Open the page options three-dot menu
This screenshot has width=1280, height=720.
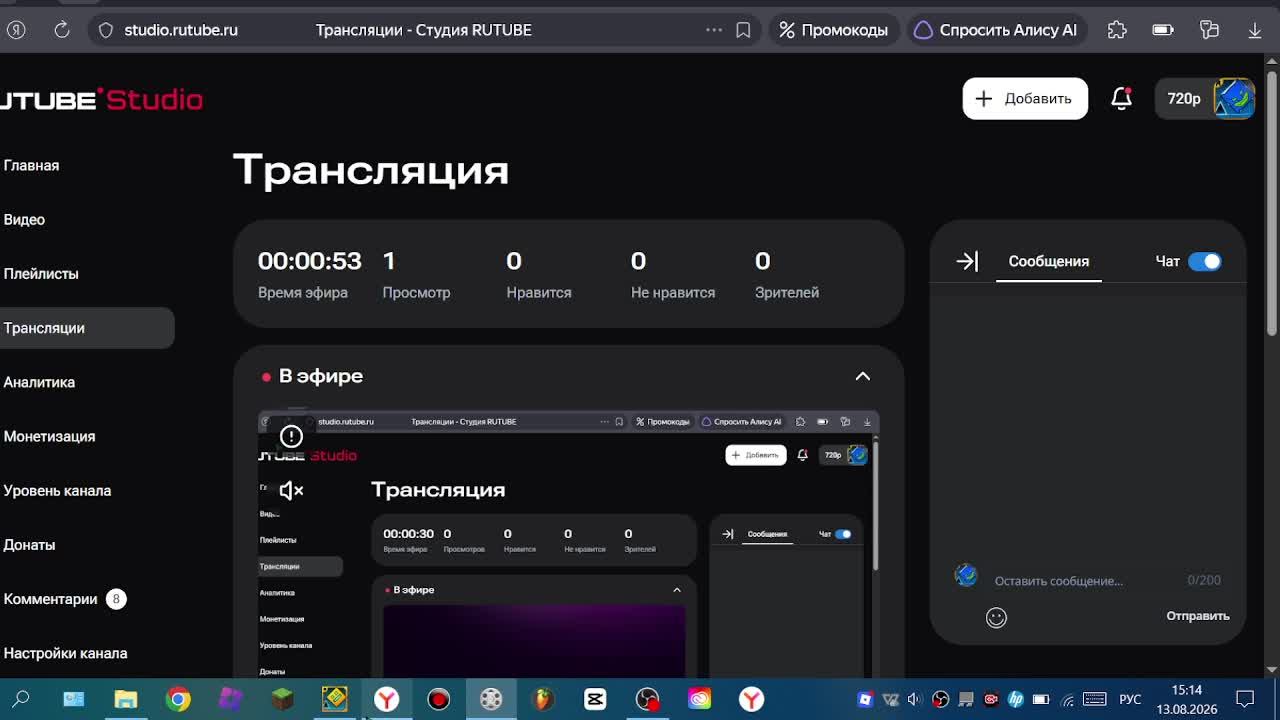click(x=714, y=30)
